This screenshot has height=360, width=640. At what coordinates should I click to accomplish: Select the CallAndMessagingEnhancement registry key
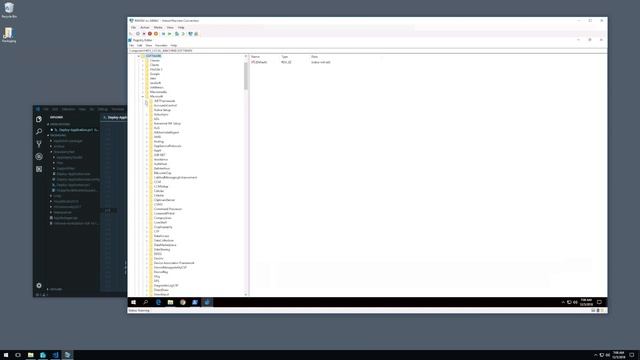[x=176, y=178]
